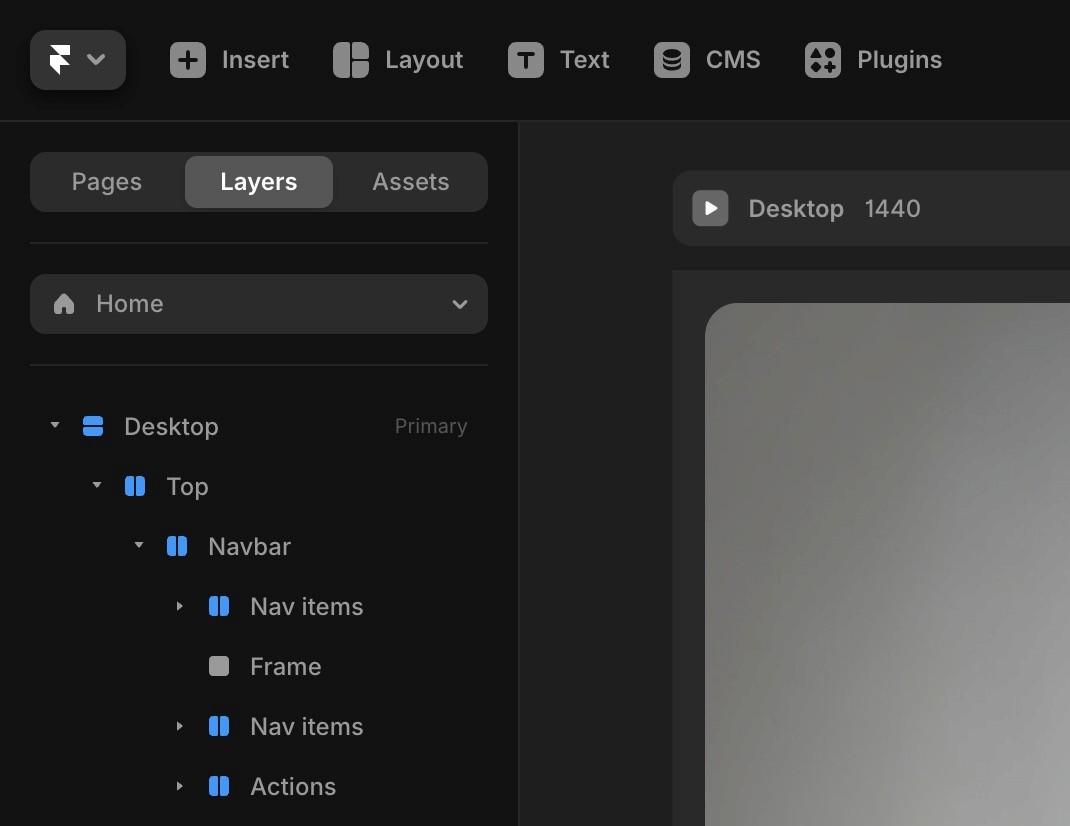Open the CMS database icon
The width and height of the screenshot is (1070, 826).
(671, 60)
